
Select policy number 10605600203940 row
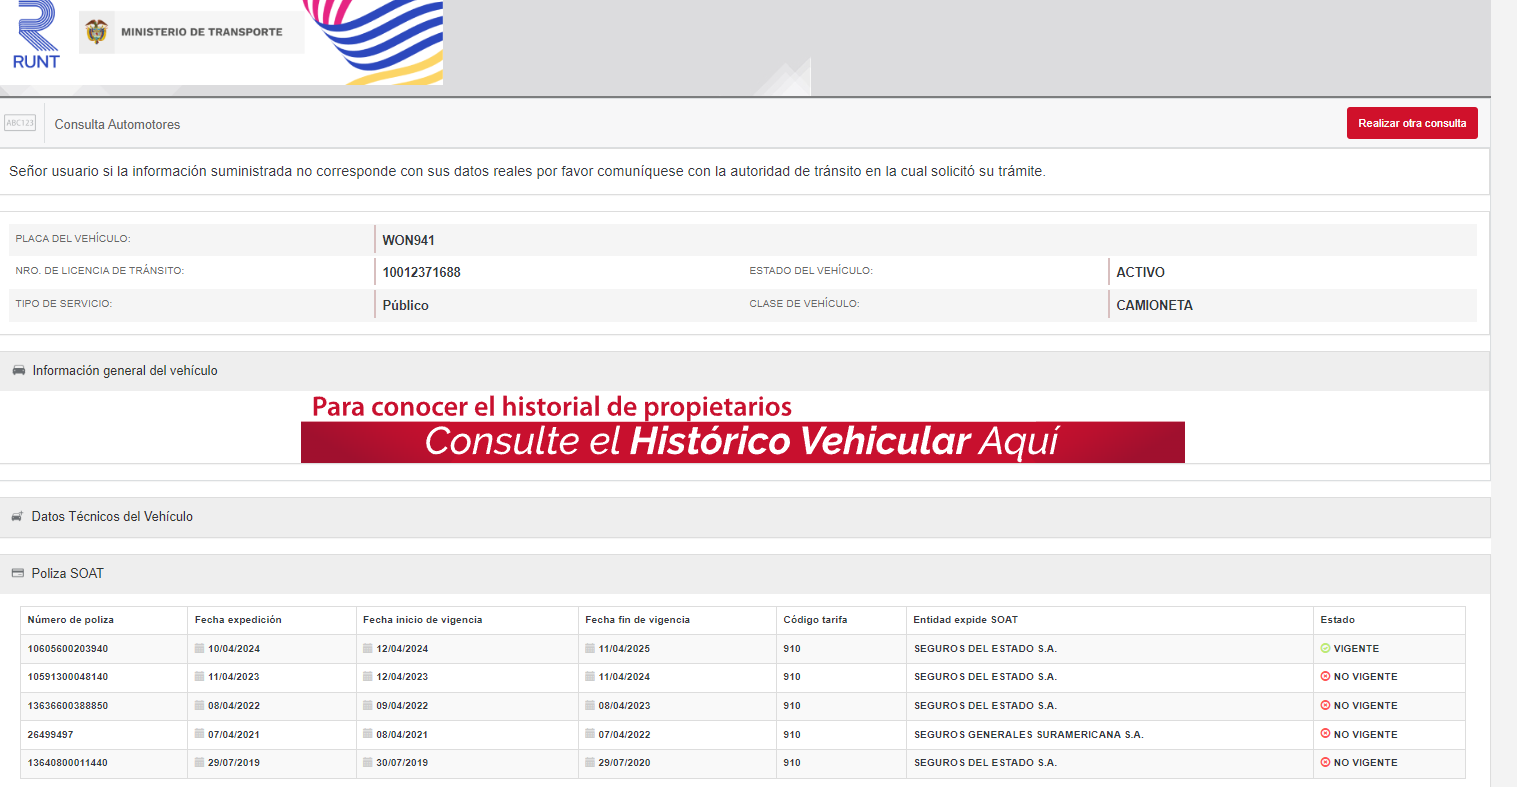point(68,649)
